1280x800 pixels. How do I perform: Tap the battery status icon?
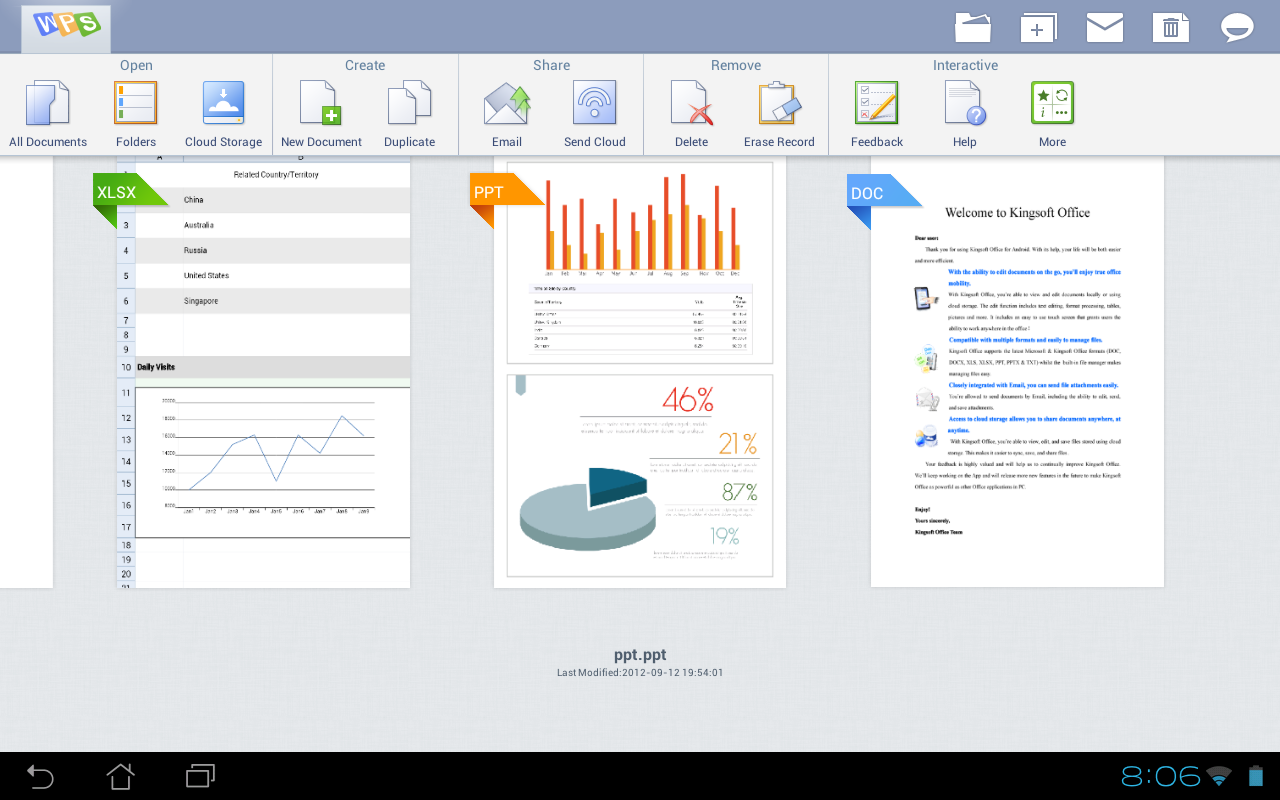pyautogui.click(x=1255, y=776)
